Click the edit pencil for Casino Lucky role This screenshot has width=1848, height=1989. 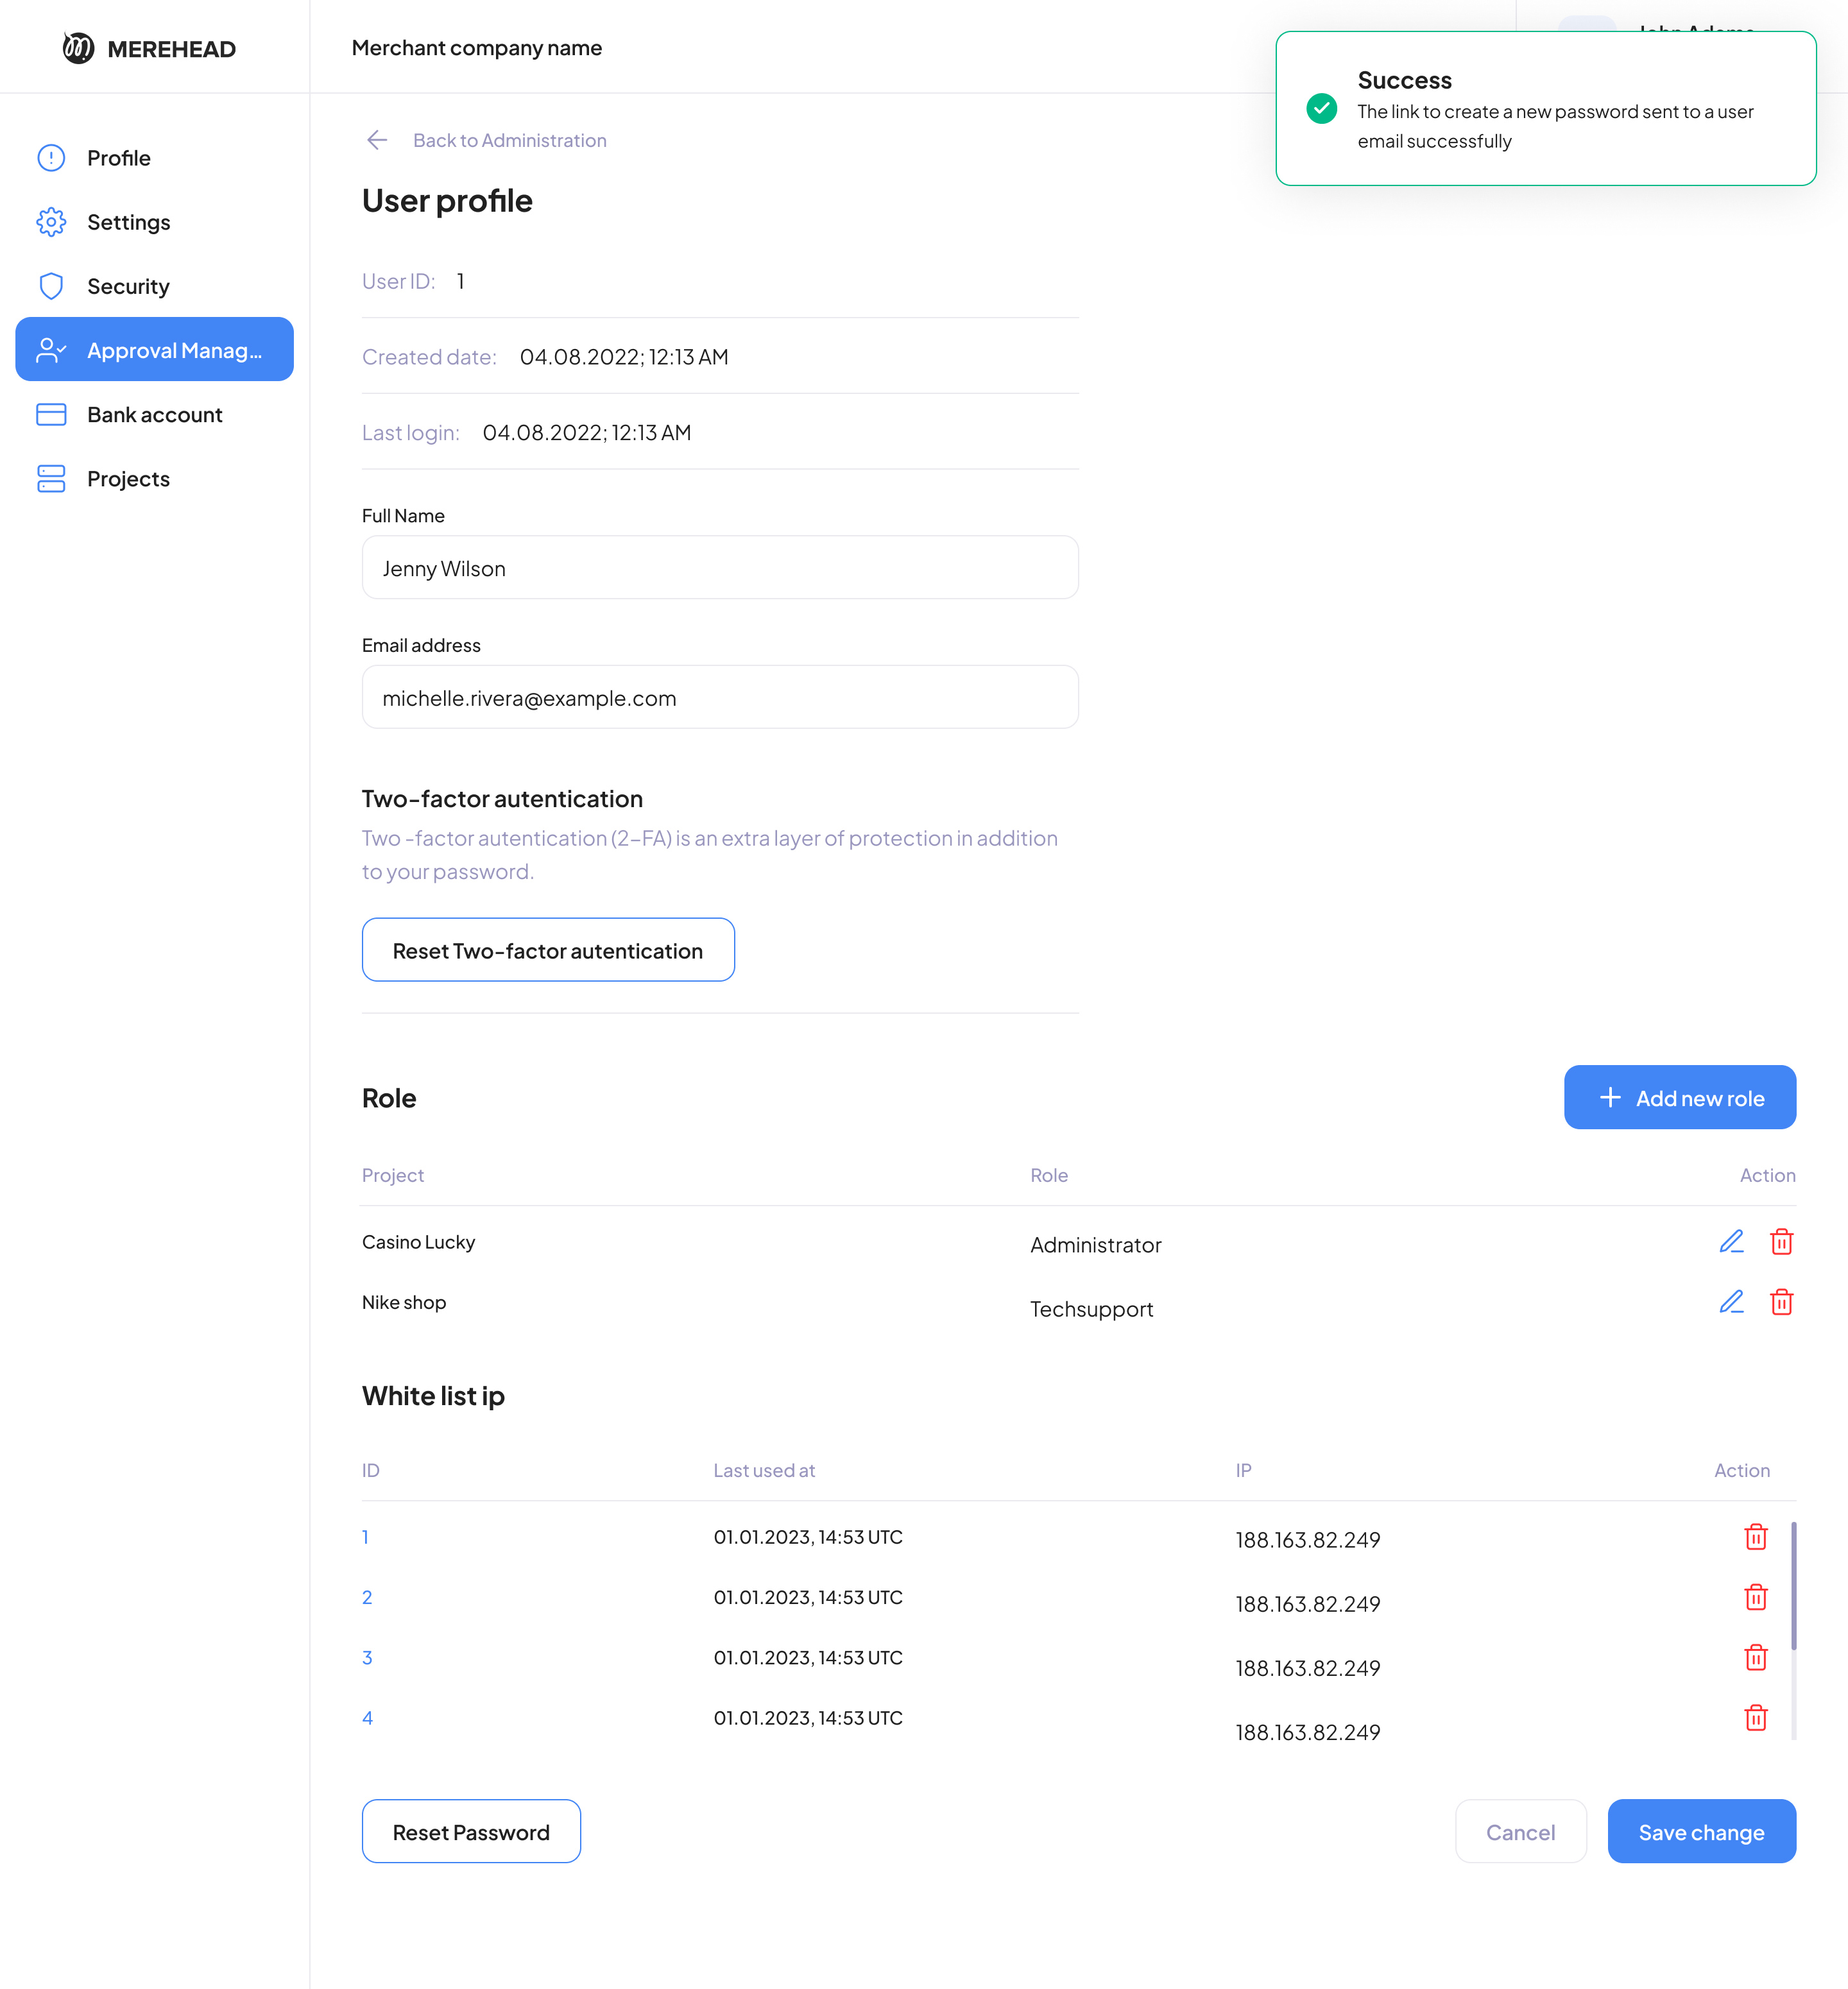[x=1731, y=1242]
